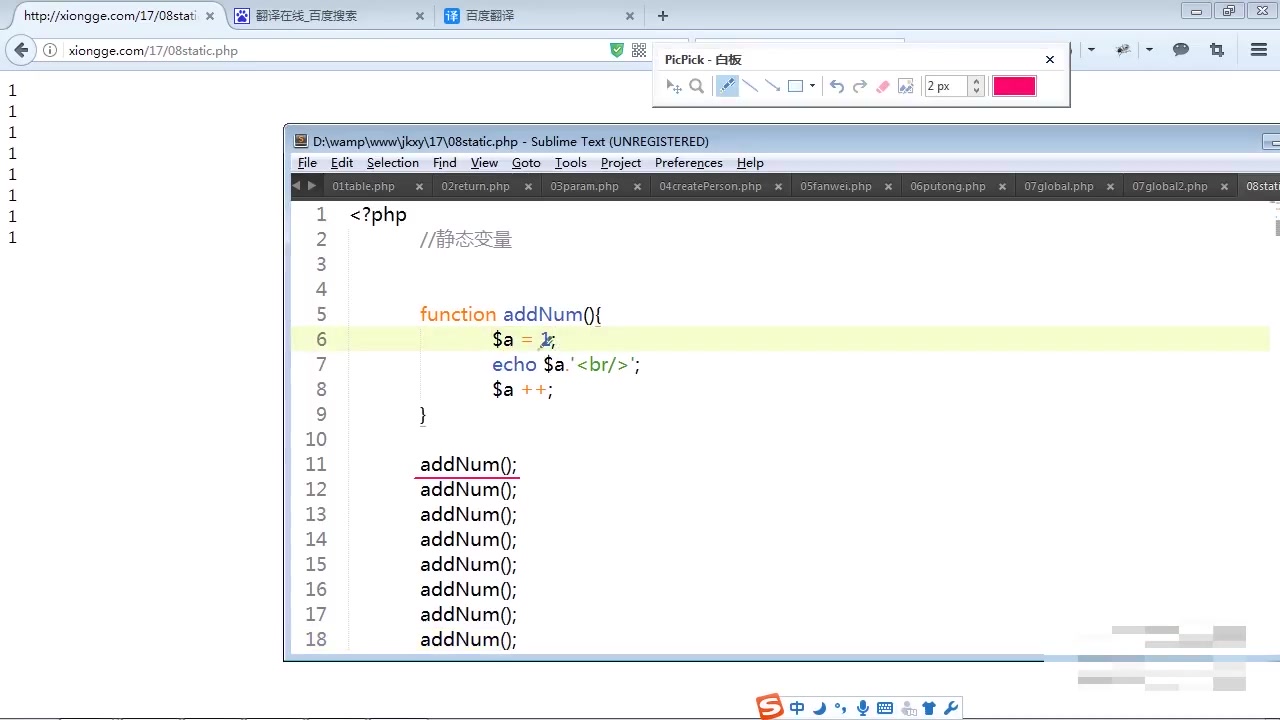This screenshot has height=720, width=1280.
Task: Go back in the browser
Action: (22, 50)
